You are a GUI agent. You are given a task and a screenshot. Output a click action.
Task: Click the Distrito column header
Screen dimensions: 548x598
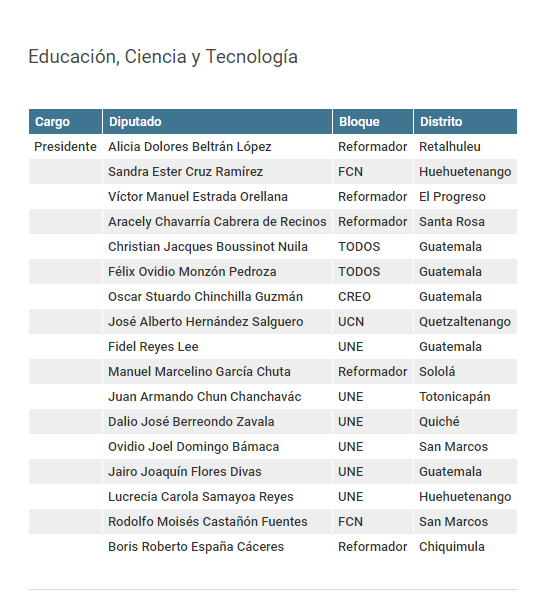465,121
